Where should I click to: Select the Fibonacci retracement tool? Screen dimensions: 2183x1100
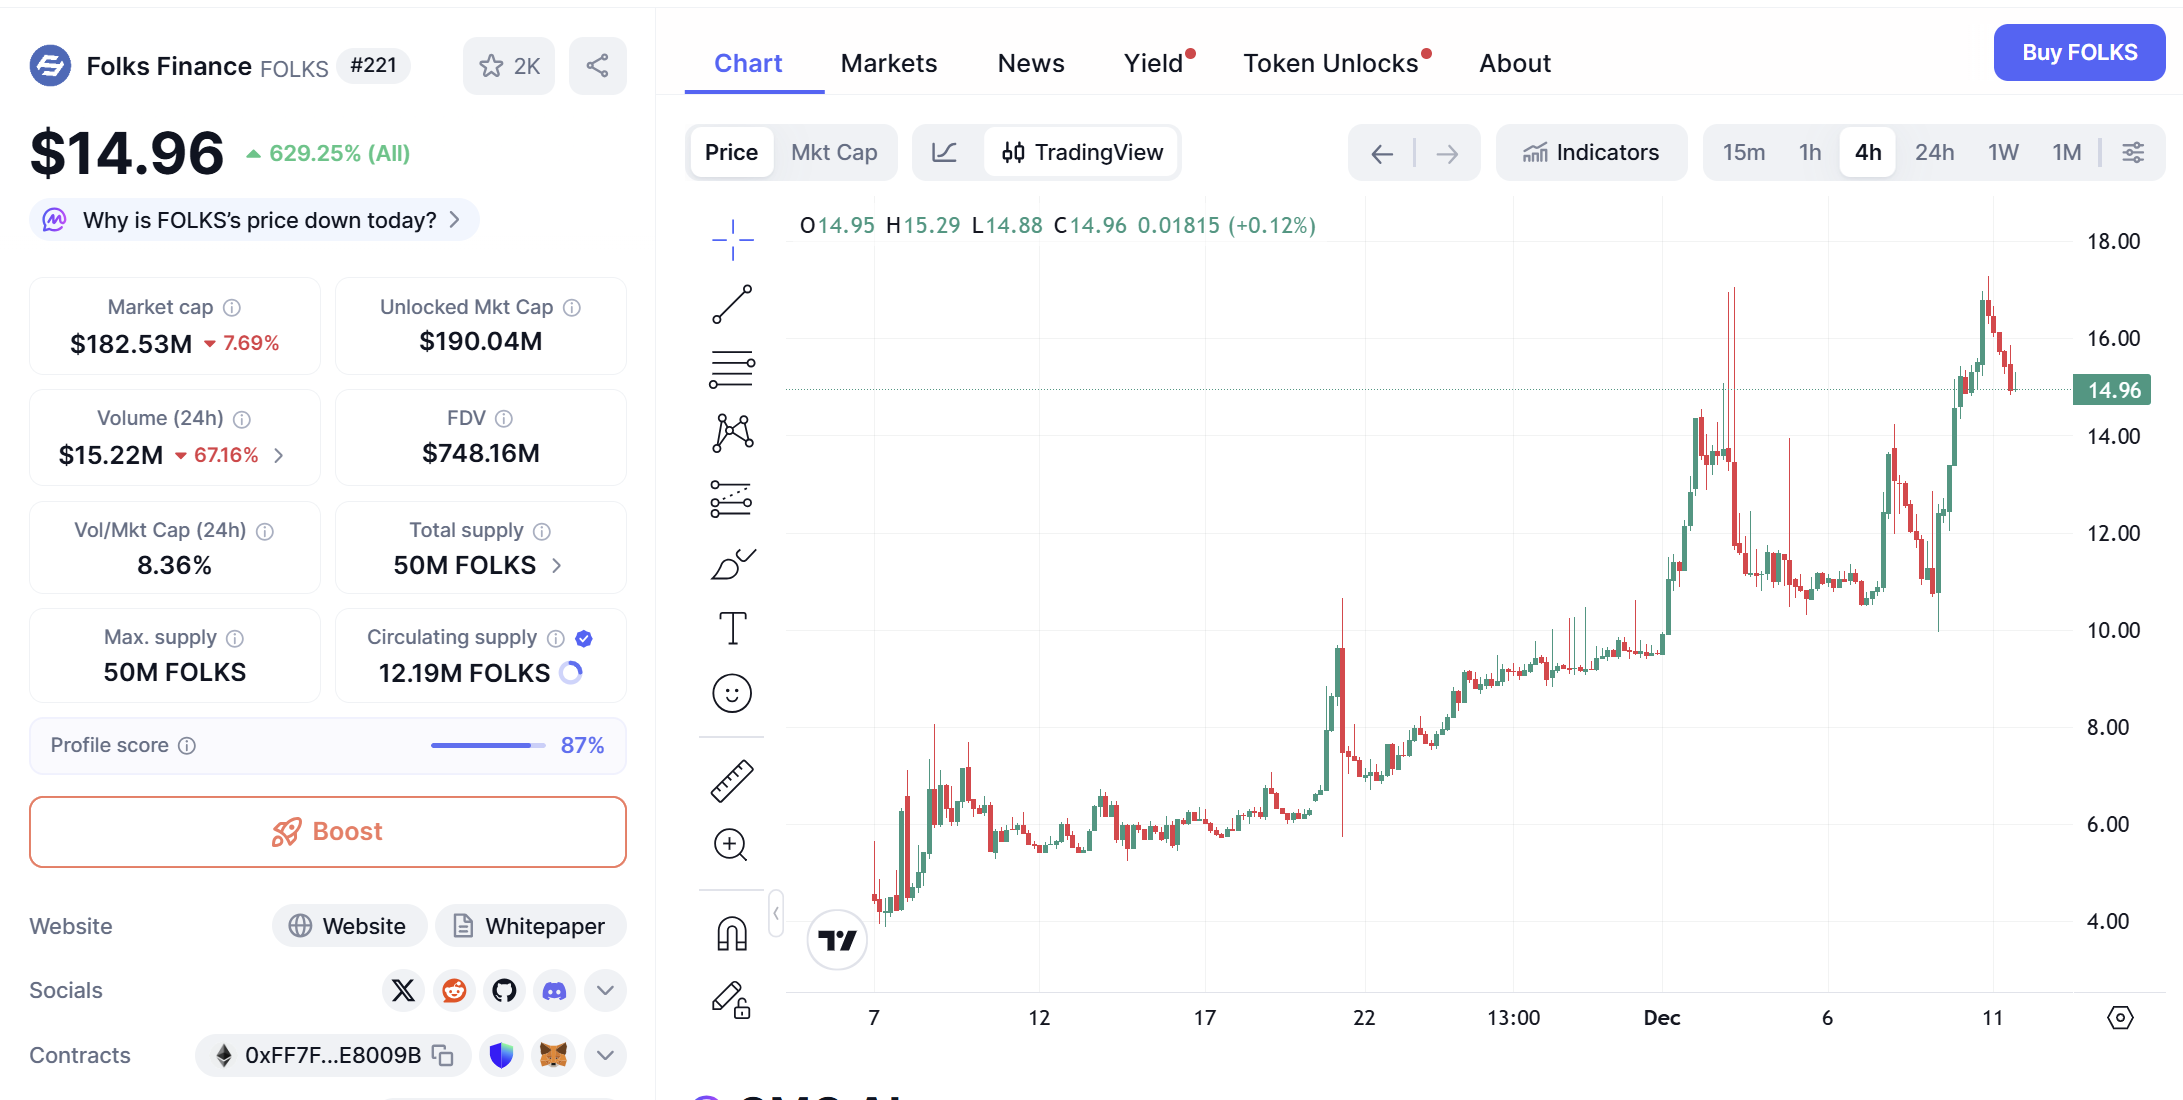(732, 369)
